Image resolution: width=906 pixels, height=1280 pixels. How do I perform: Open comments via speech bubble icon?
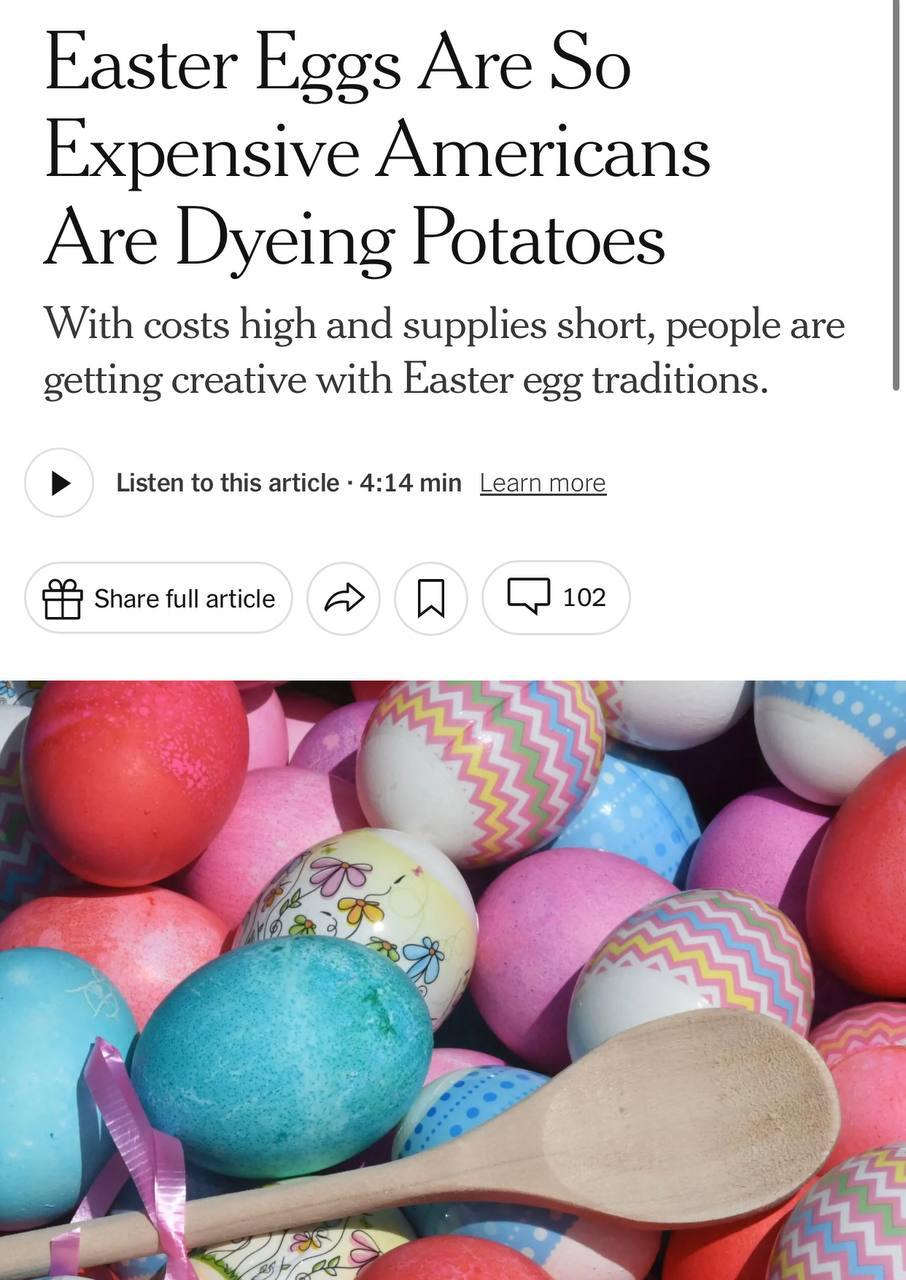[528, 596]
